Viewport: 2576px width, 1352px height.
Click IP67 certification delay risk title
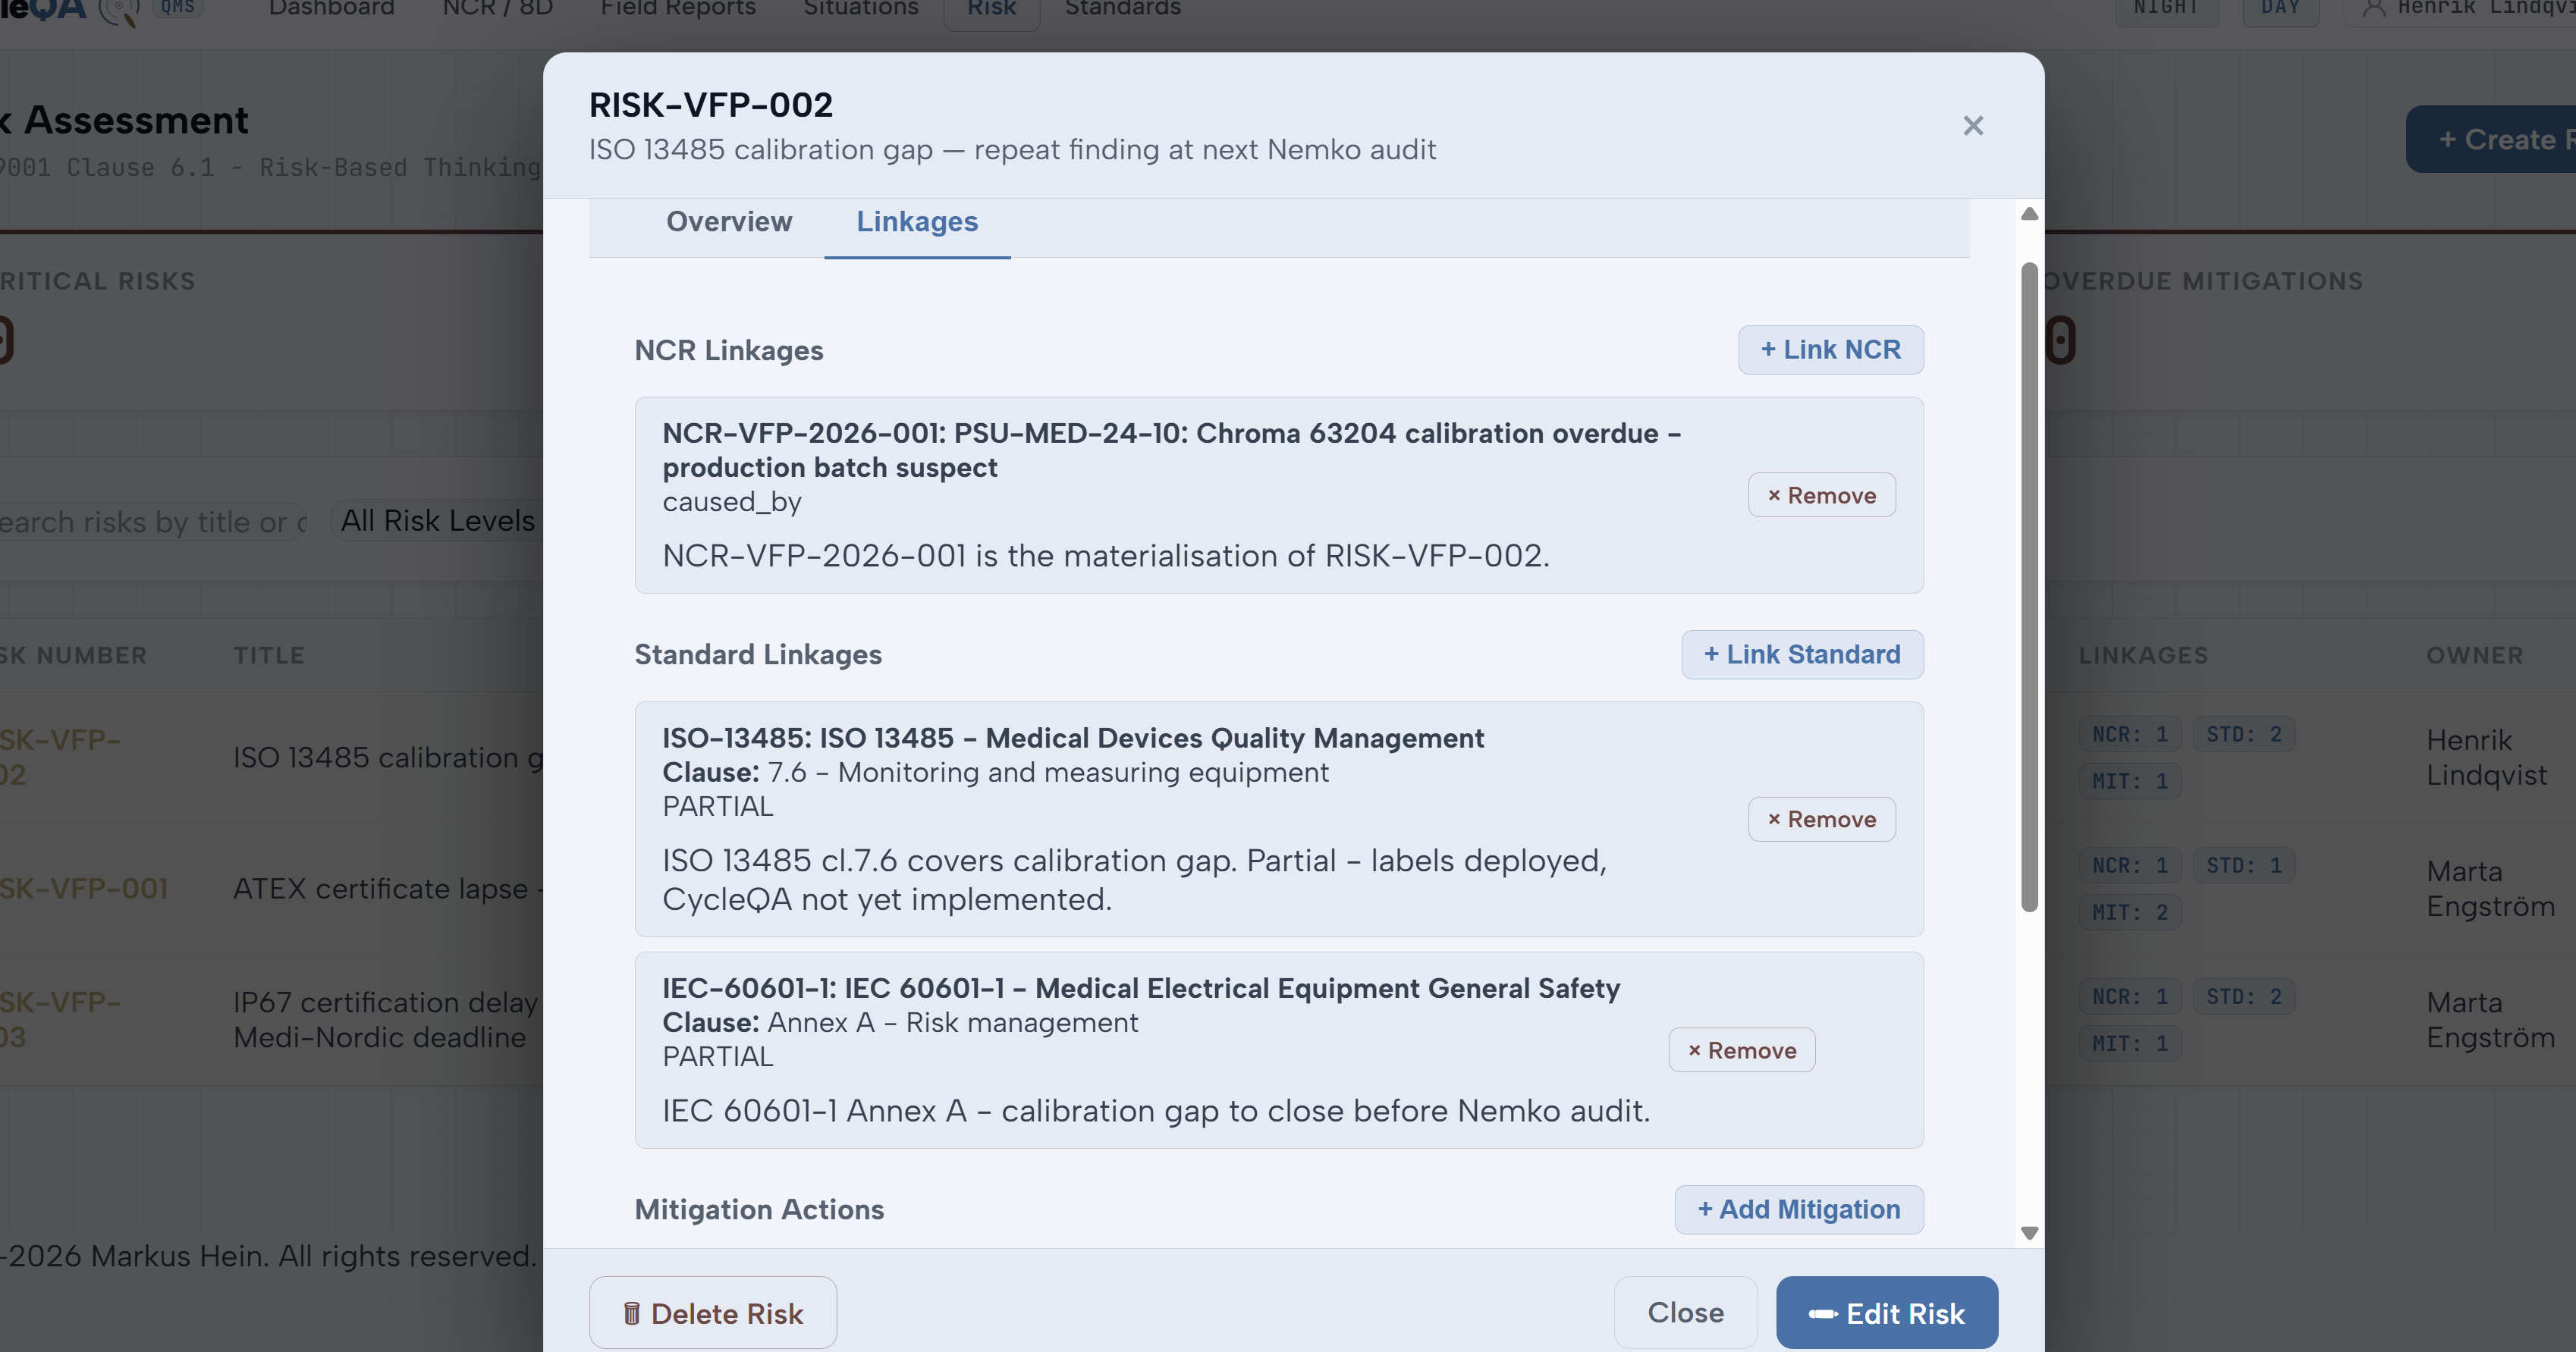tap(387, 1020)
